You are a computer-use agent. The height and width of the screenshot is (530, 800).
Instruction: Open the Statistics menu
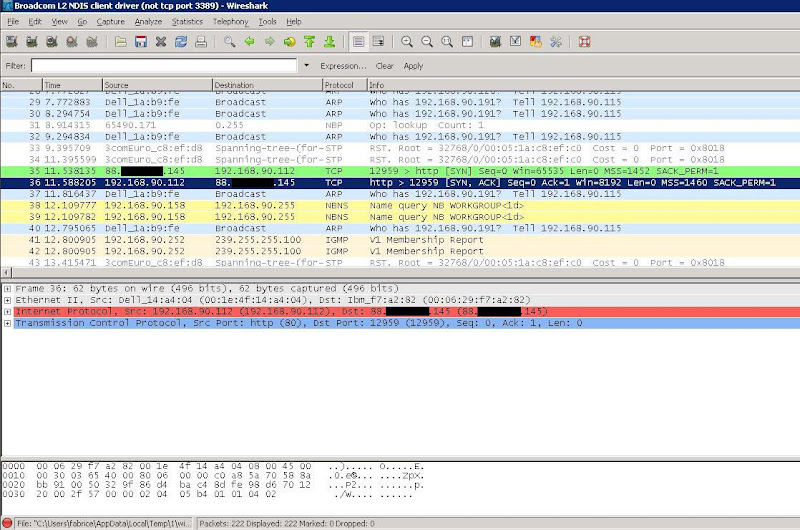[x=187, y=21]
